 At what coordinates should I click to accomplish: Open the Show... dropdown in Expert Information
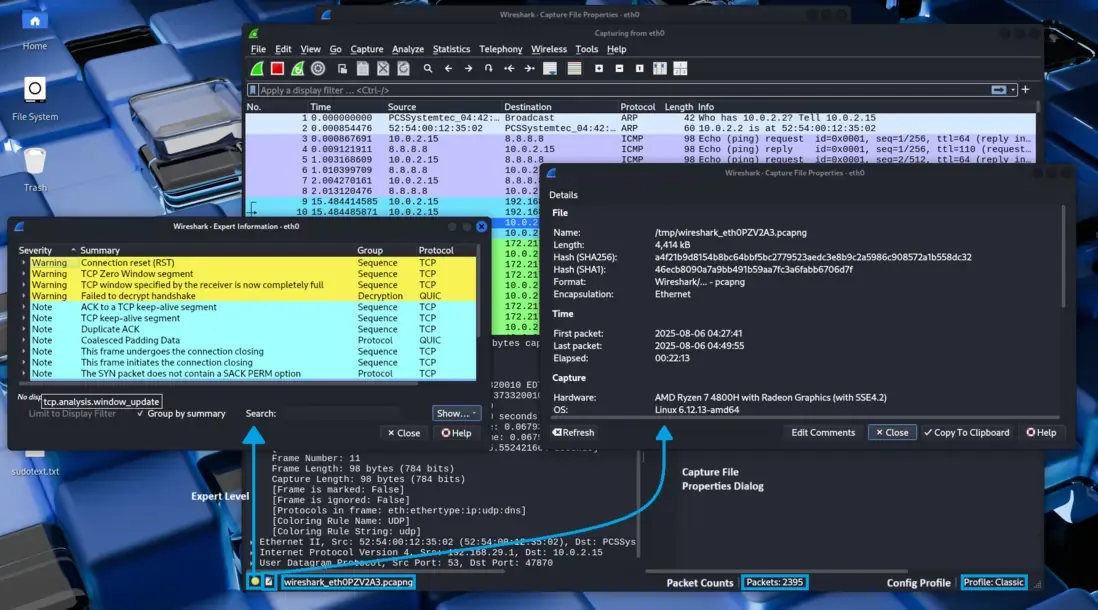[457, 413]
